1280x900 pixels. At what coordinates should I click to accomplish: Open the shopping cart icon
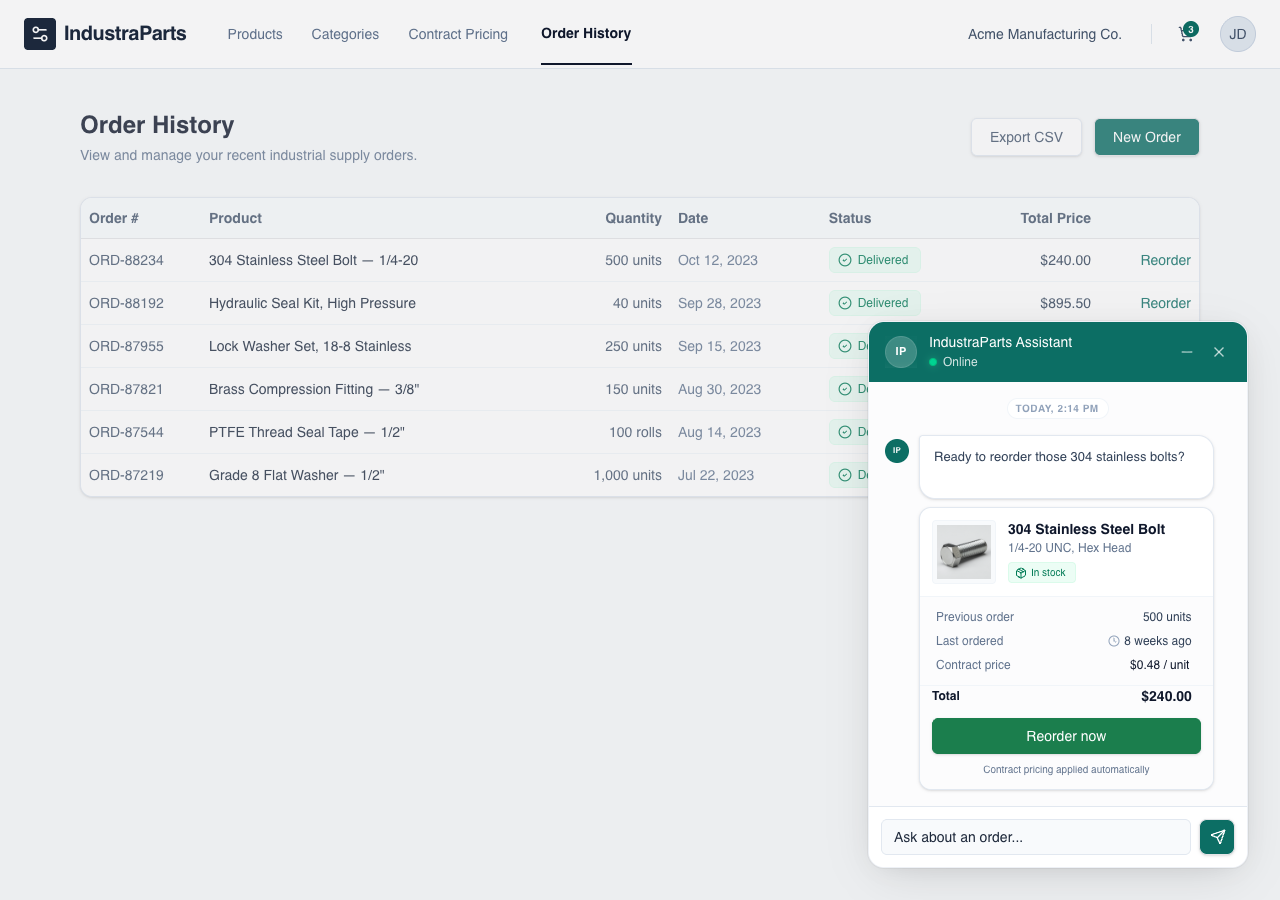tap(1186, 34)
